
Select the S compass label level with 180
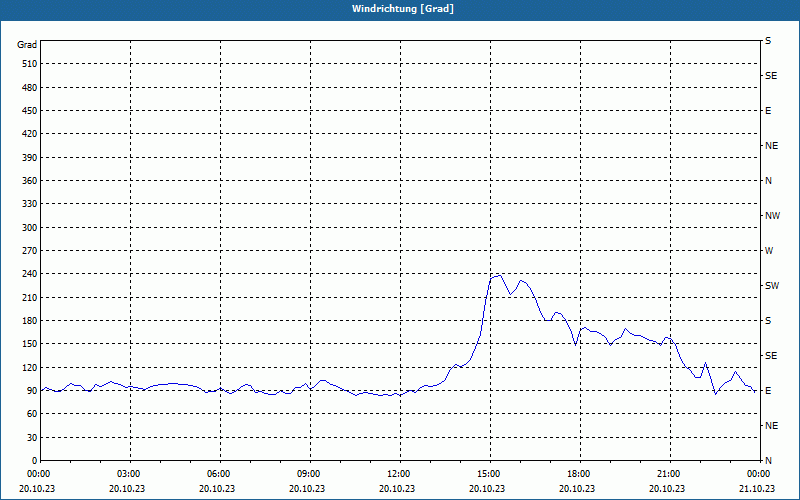pyautogui.click(x=768, y=321)
